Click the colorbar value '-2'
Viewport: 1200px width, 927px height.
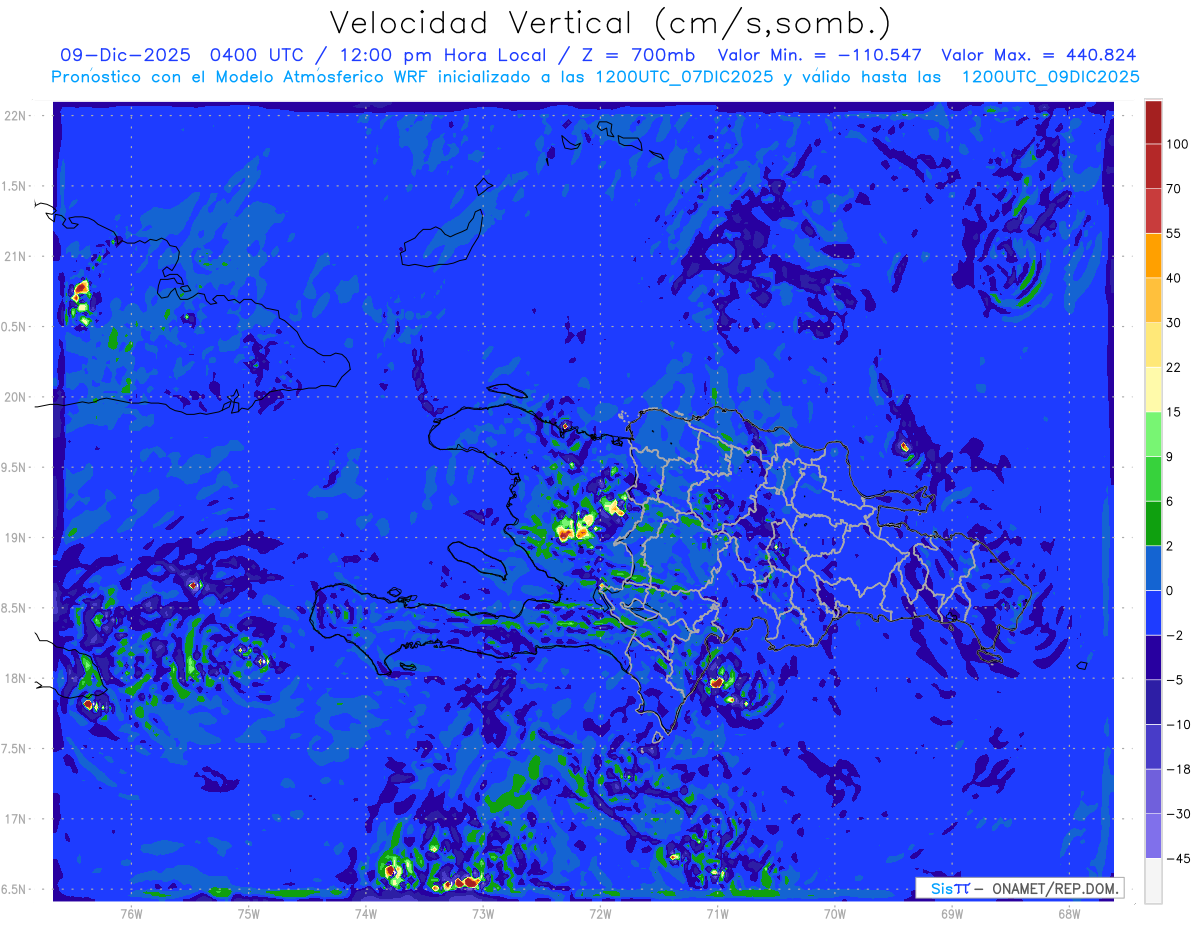1174,635
